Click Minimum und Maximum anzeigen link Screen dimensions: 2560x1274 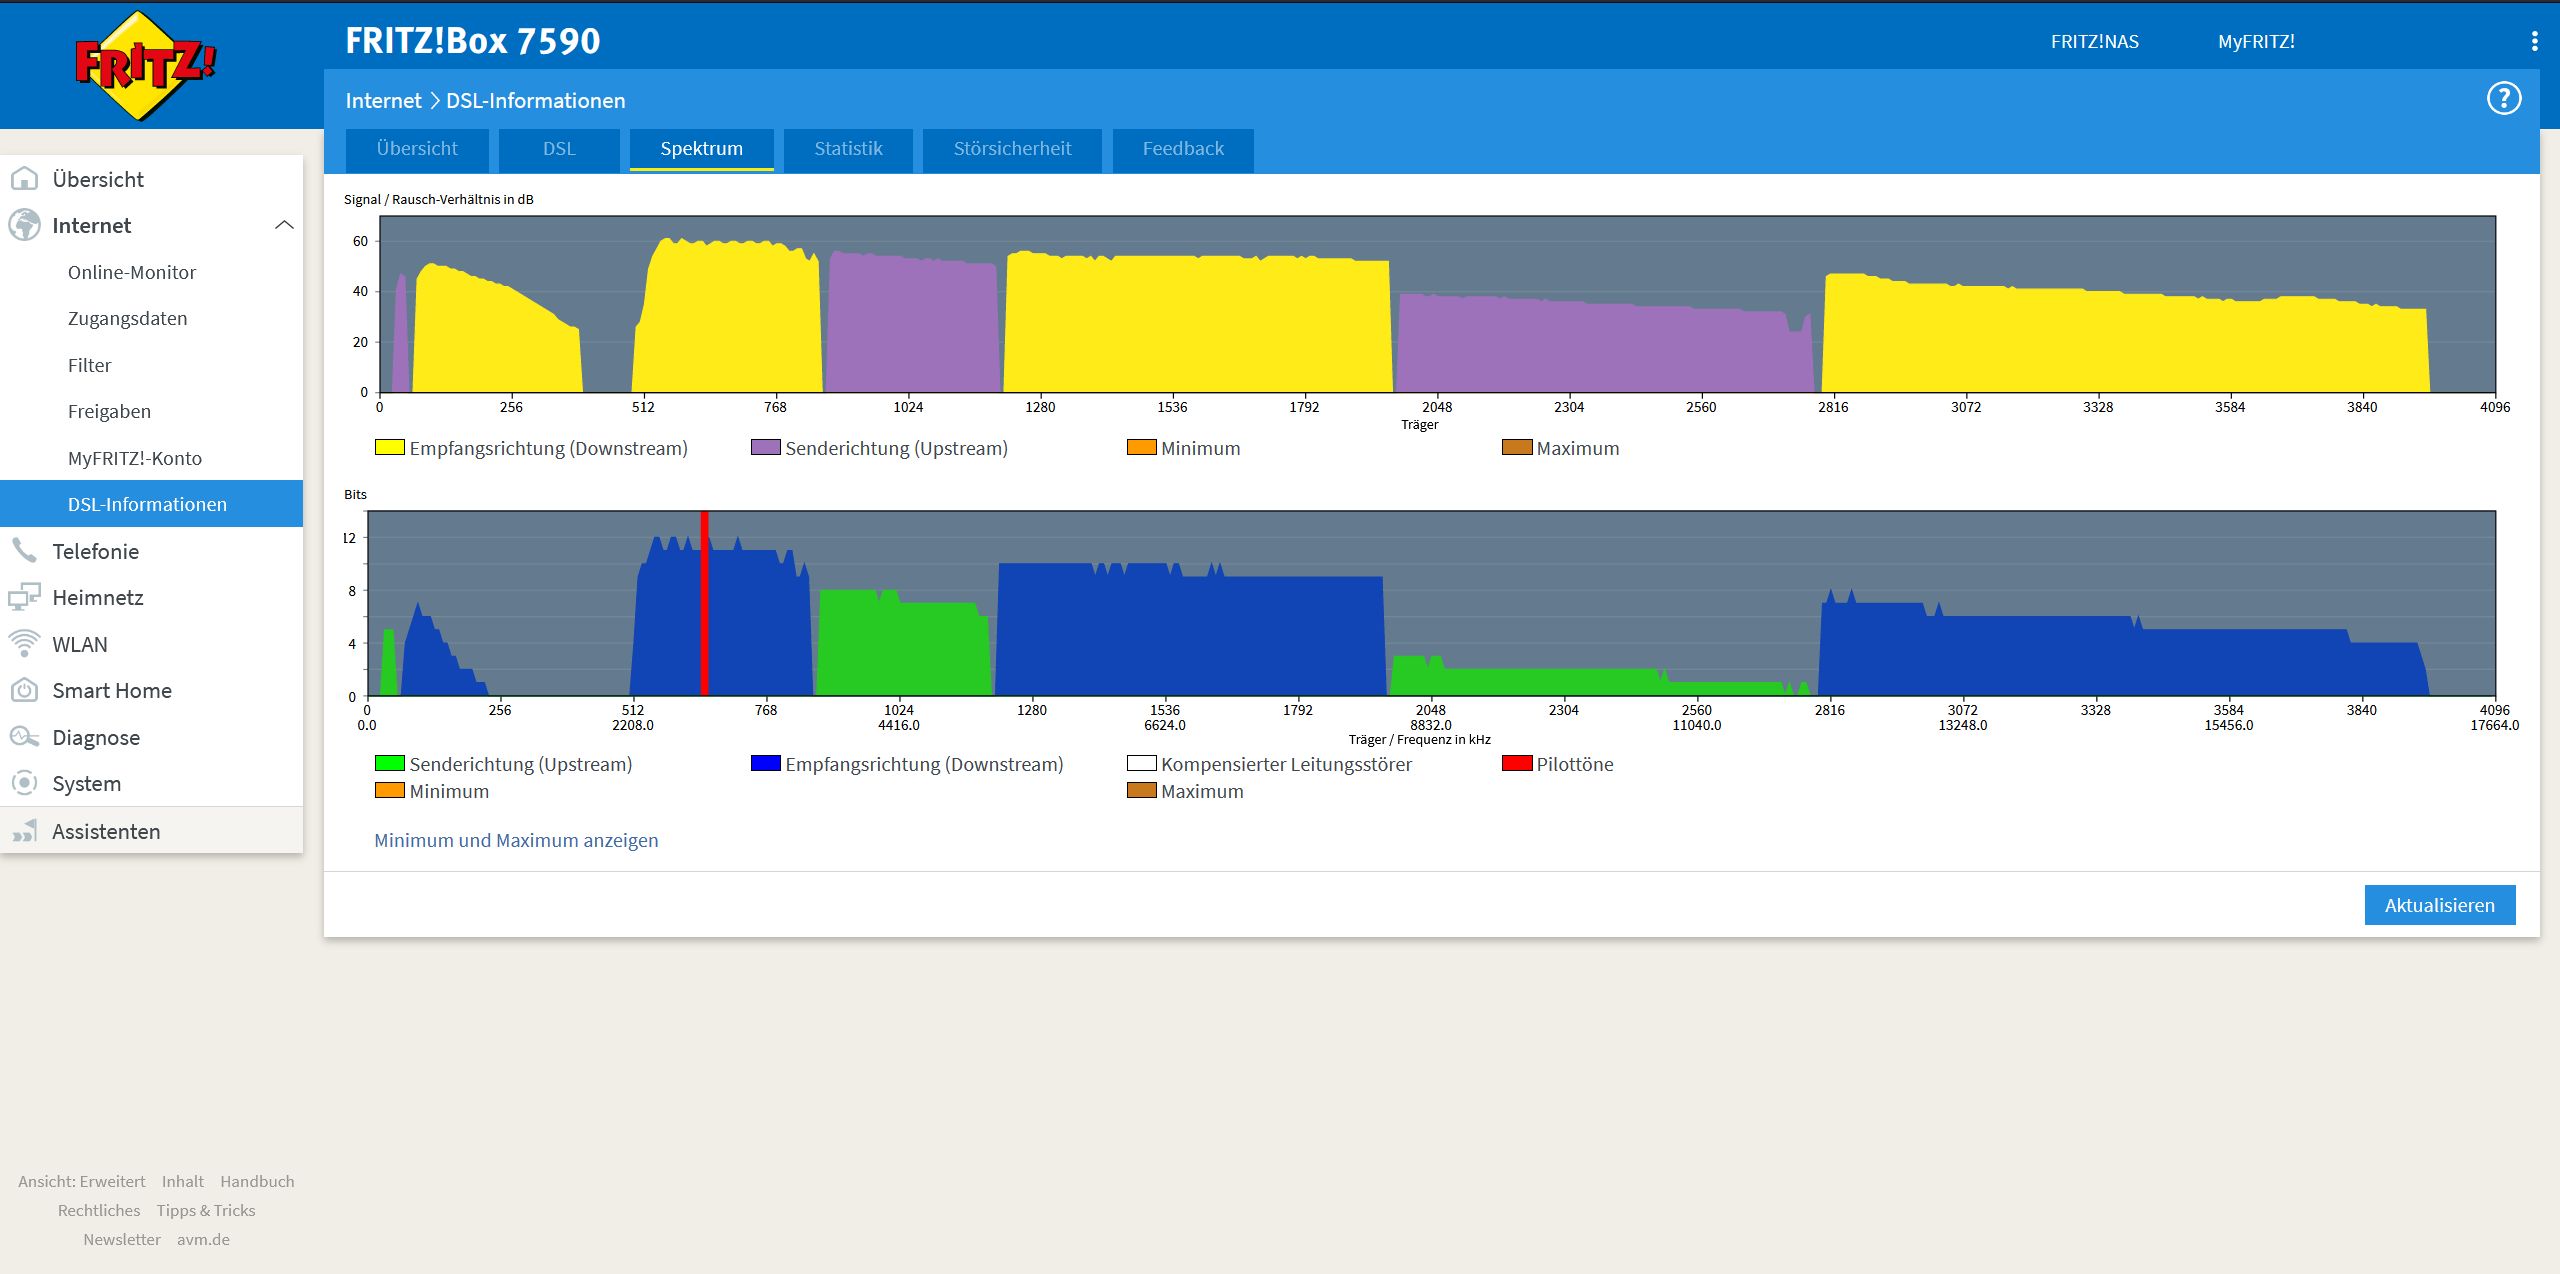click(x=516, y=841)
